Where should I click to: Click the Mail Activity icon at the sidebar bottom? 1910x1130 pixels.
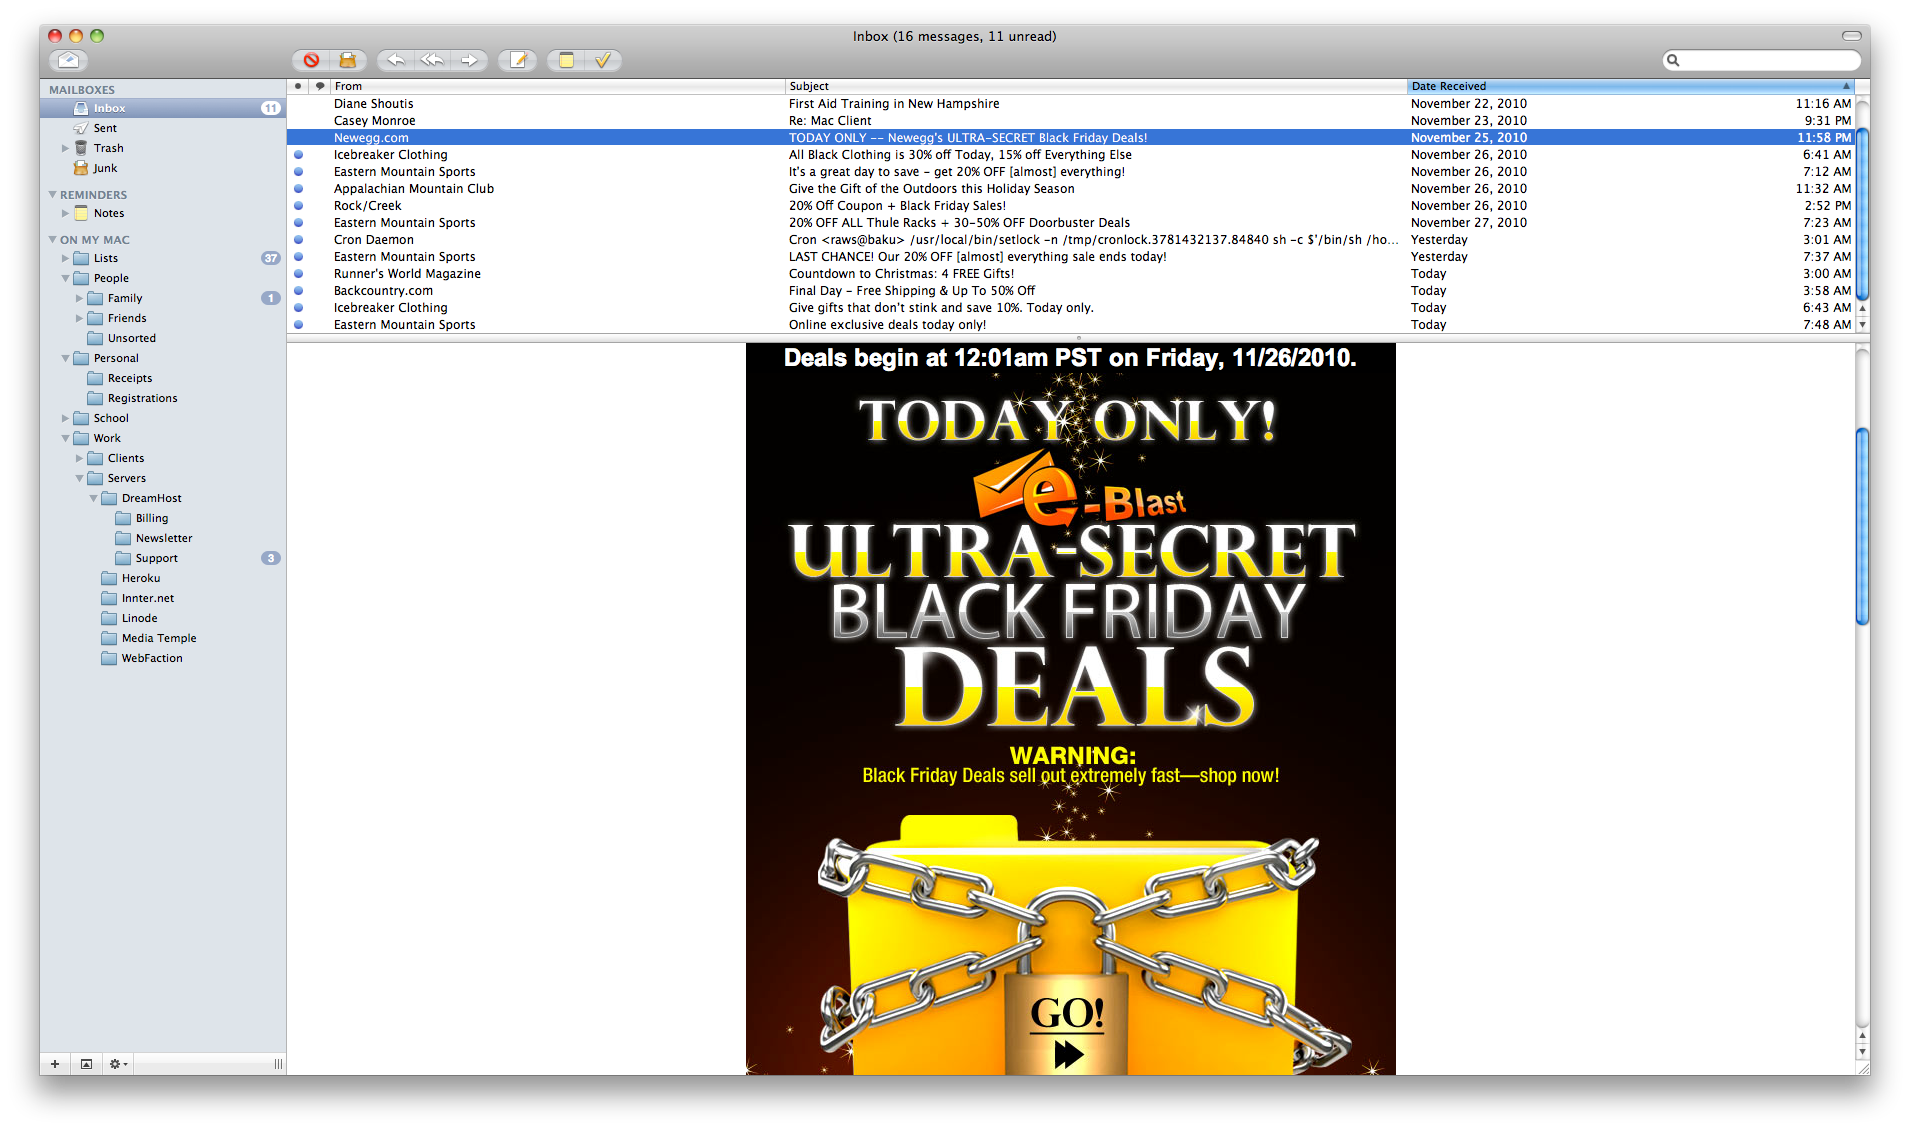tap(86, 1064)
